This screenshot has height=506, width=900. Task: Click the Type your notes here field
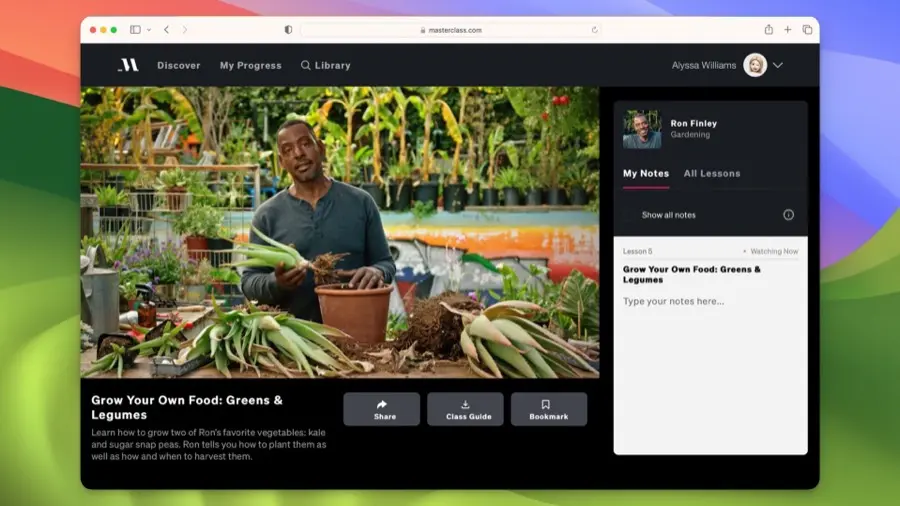[710, 301]
